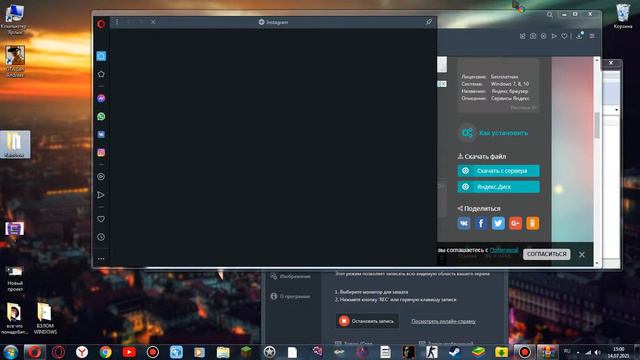
Task: Open Recycle Bin 'Корзина' on desktop
Action: pos(623,16)
